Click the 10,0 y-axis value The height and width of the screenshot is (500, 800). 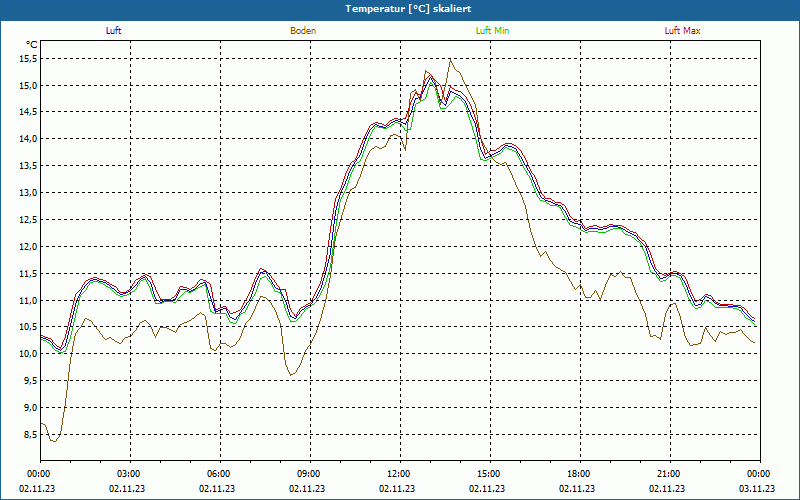(29, 354)
